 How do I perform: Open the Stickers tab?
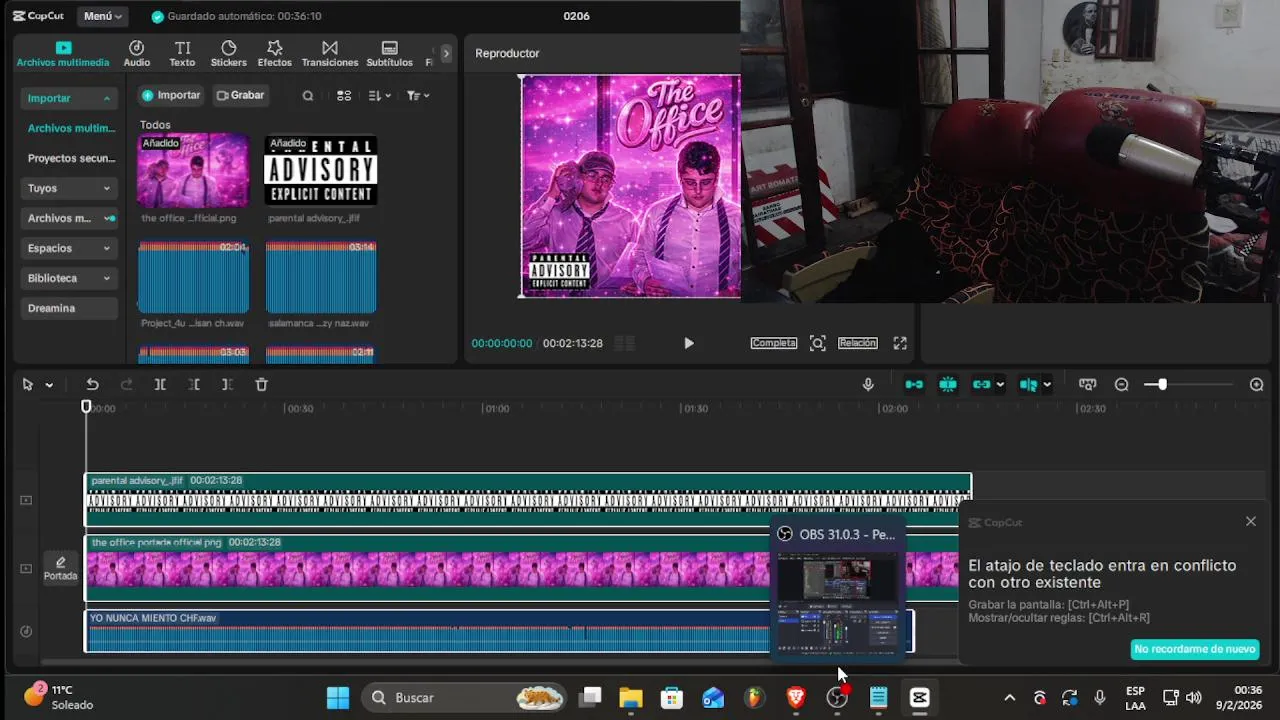point(228,54)
